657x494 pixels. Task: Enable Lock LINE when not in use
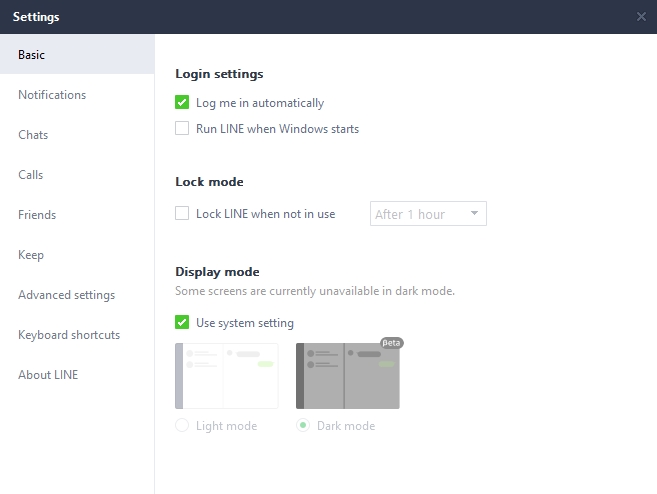182,213
